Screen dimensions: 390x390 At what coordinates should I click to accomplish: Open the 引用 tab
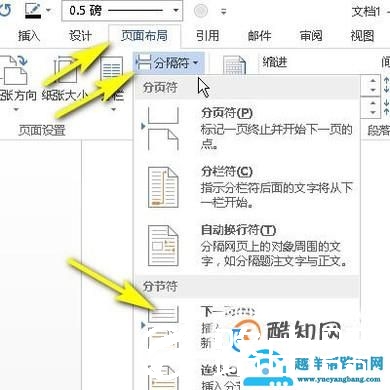tap(207, 35)
